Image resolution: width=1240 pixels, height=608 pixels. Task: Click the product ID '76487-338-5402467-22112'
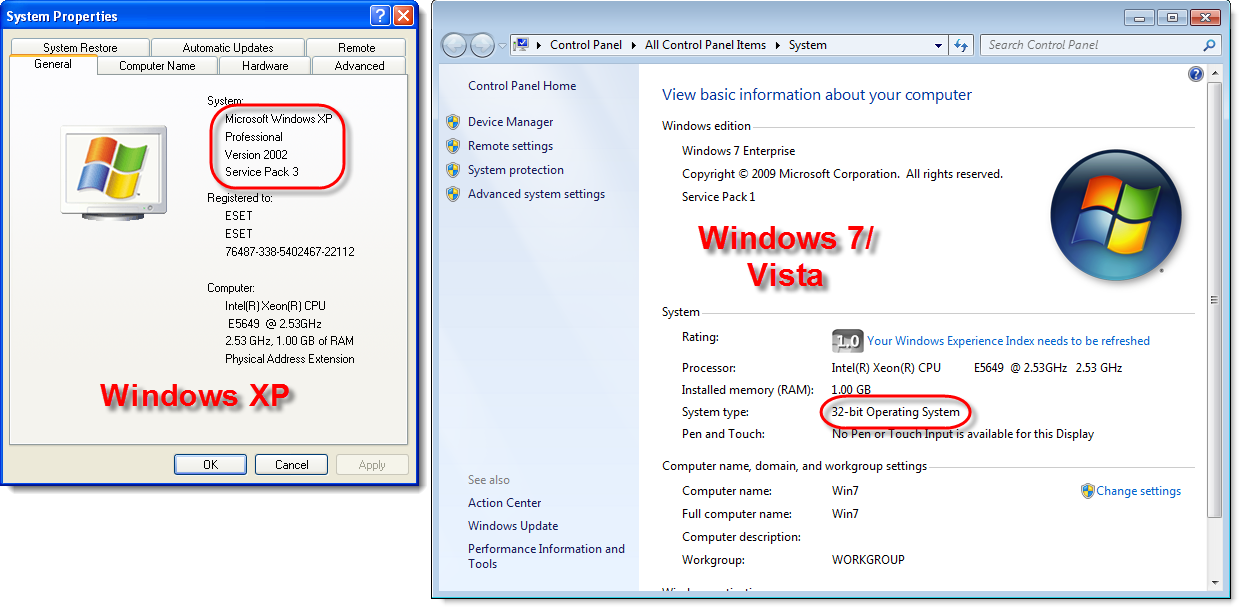pos(290,252)
